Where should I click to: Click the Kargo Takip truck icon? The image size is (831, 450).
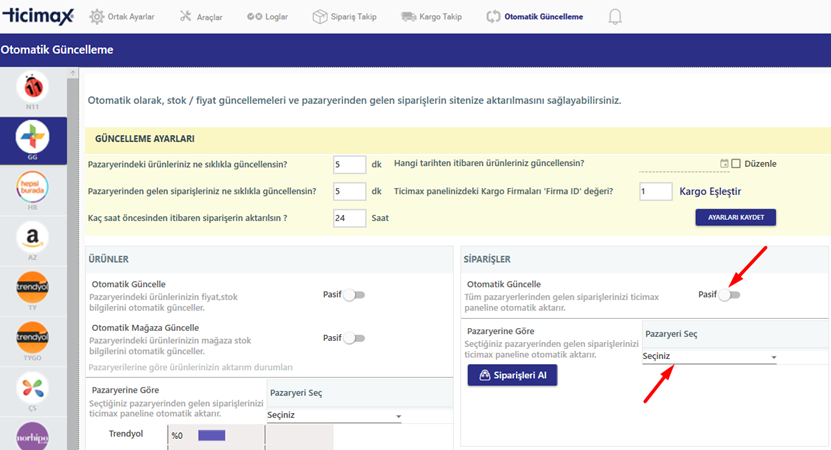tap(408, 17)
